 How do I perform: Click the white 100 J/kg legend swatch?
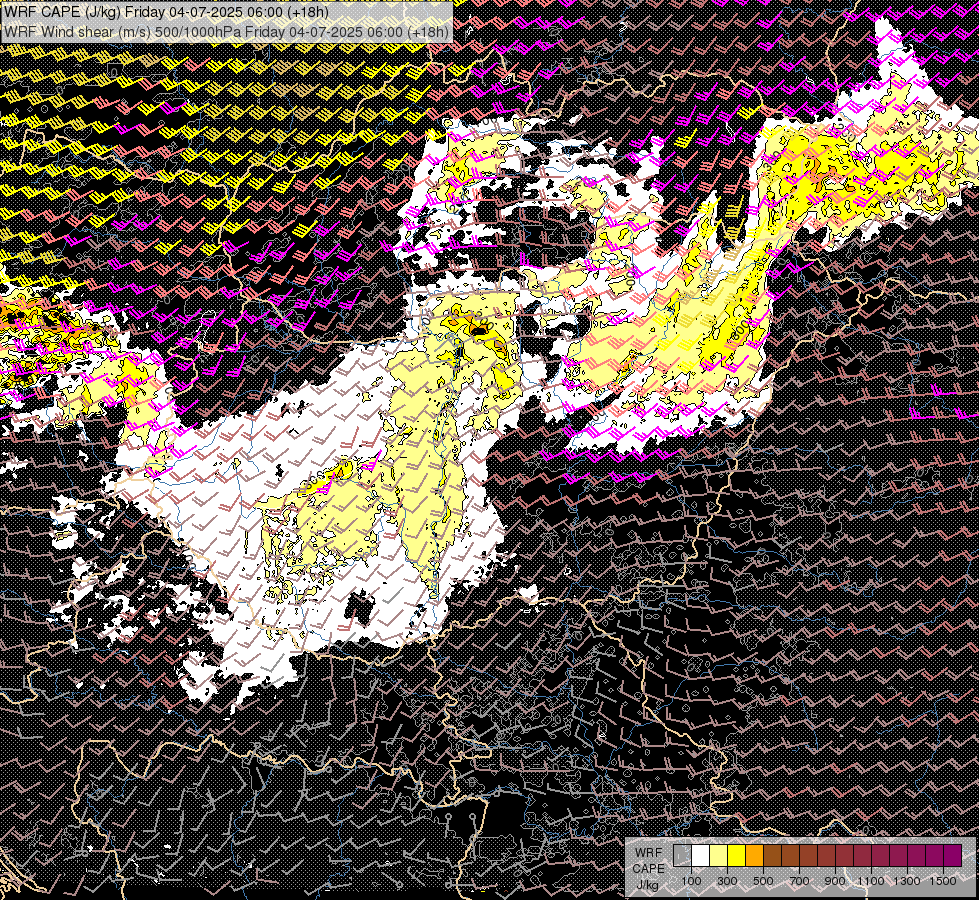click(x=701, y=855)
